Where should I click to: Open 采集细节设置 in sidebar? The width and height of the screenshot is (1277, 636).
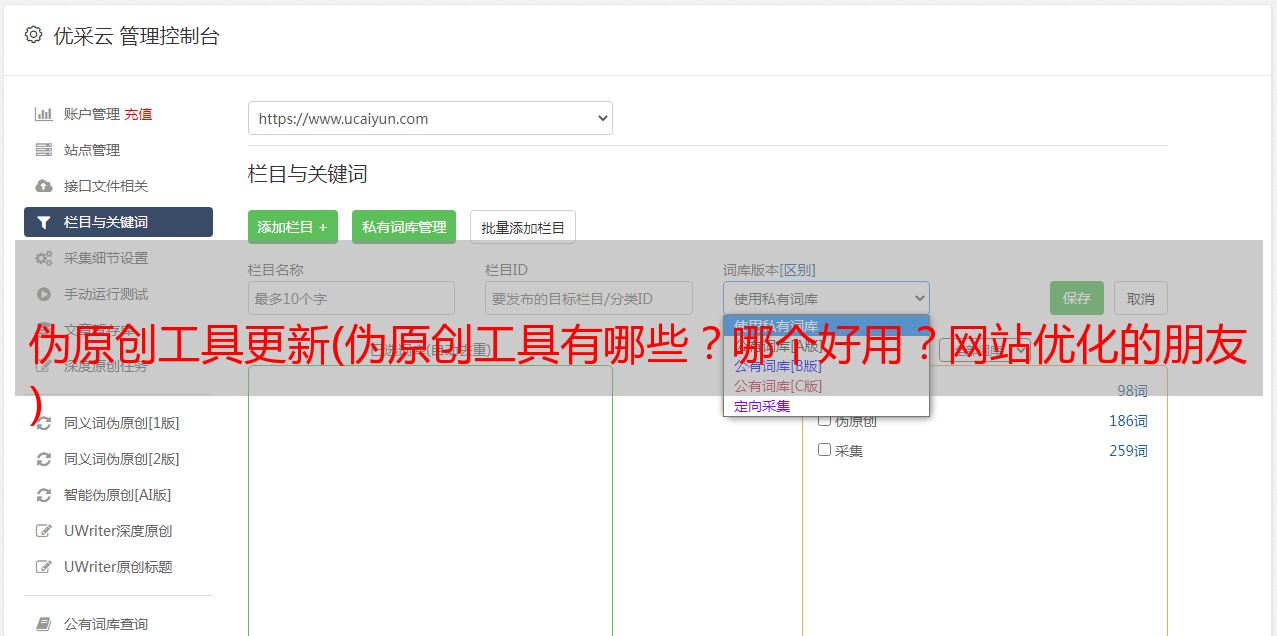point(106,258)
